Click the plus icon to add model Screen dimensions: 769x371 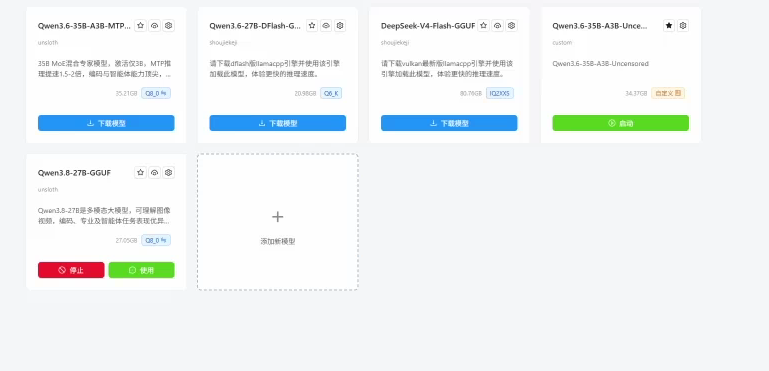click(x=278, y=216)
